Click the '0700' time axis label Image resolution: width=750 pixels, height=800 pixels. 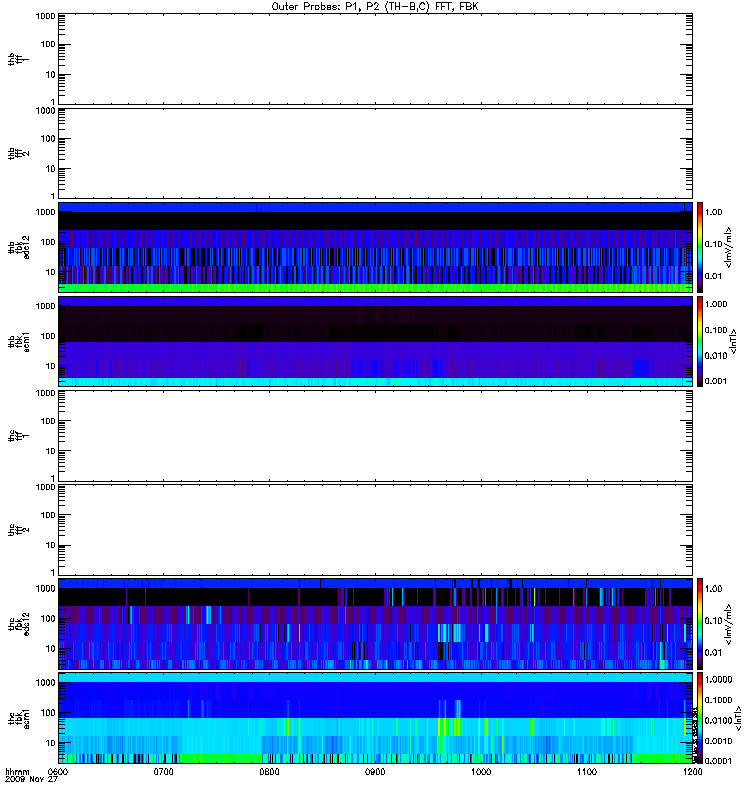[164, 772]
